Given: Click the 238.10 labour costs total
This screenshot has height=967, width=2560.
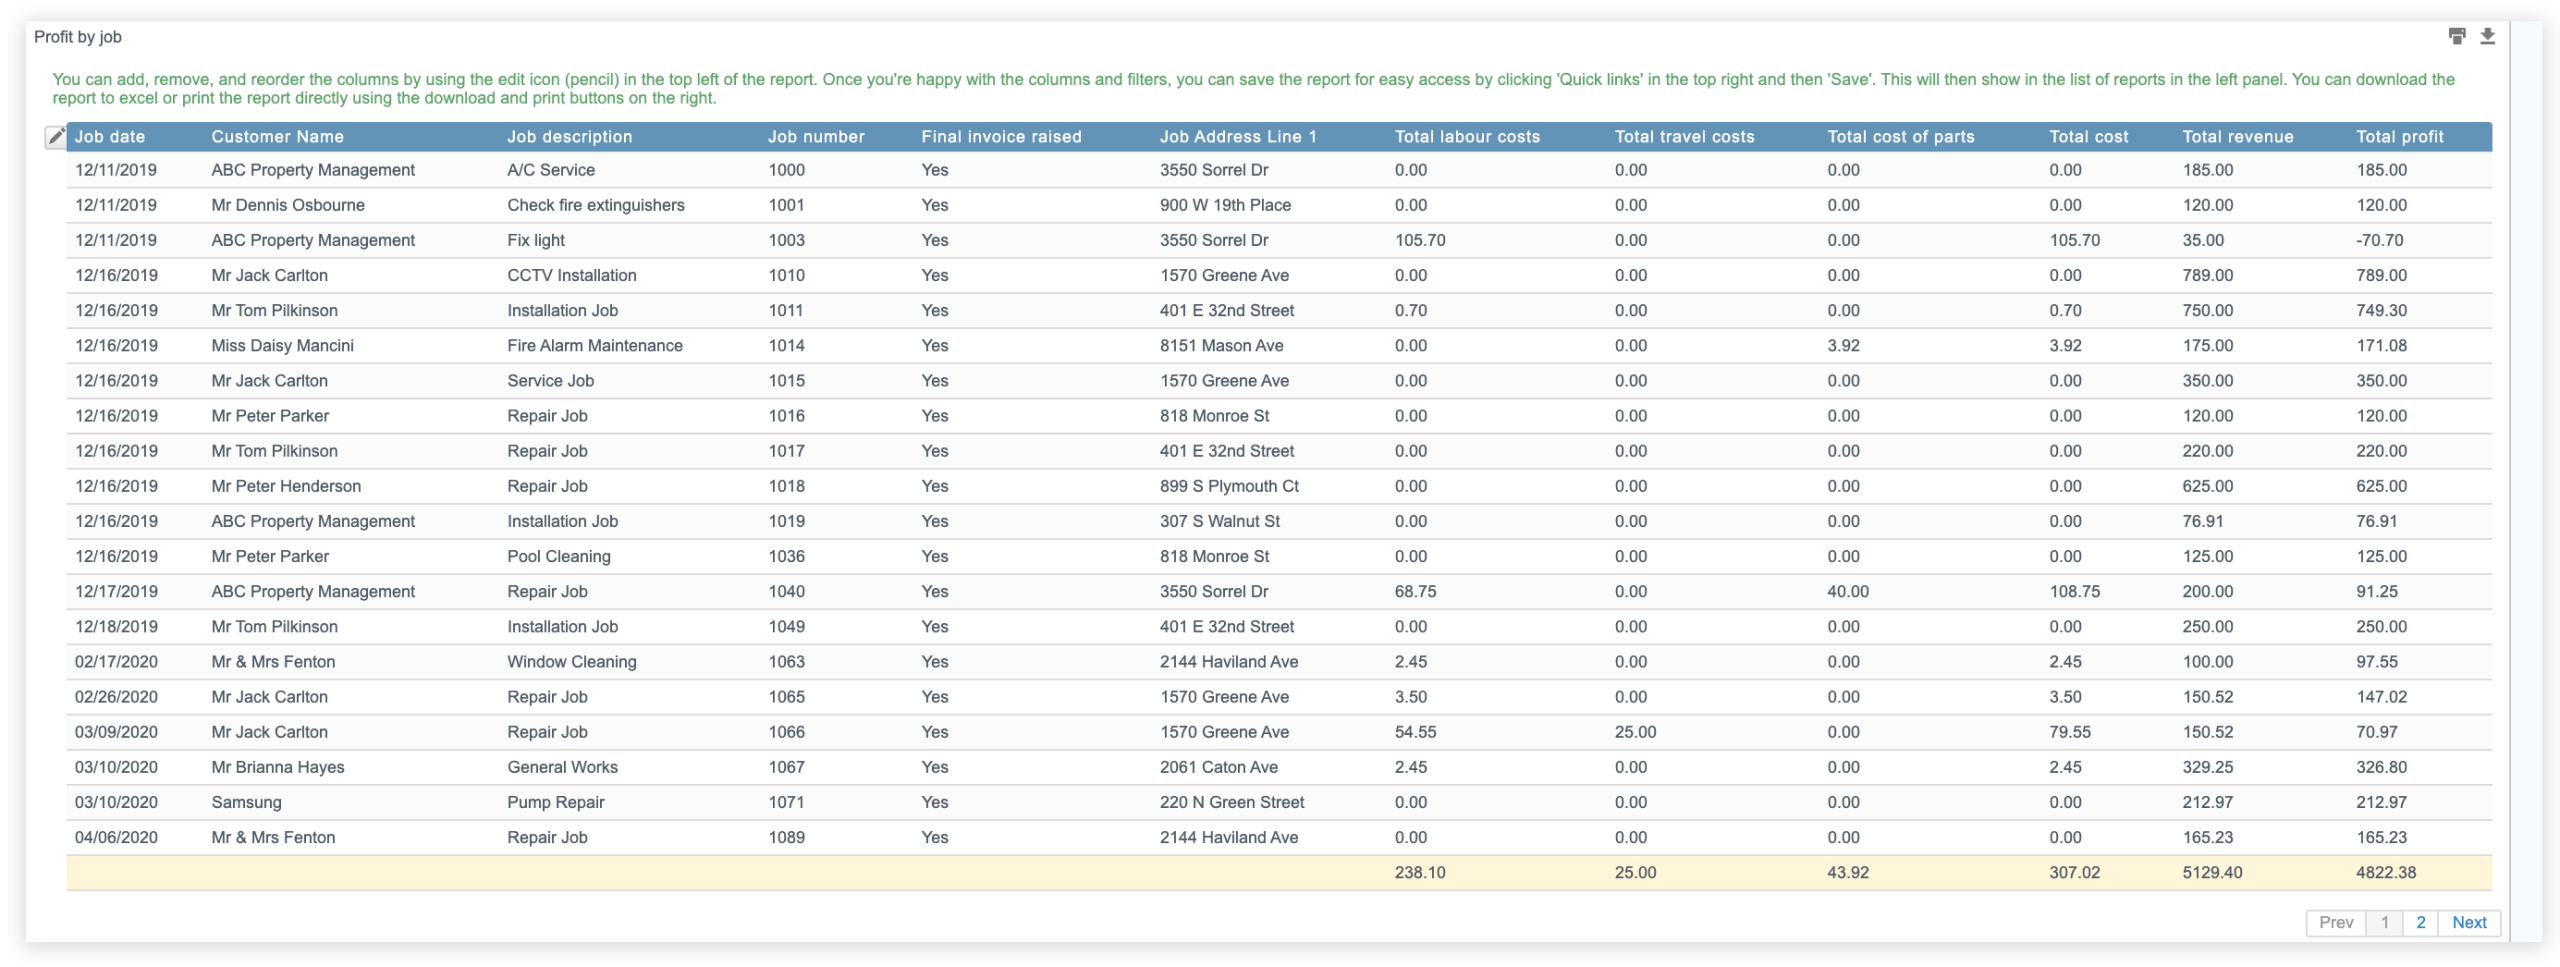Looking at the screenshot, I should click(1419, 872).
